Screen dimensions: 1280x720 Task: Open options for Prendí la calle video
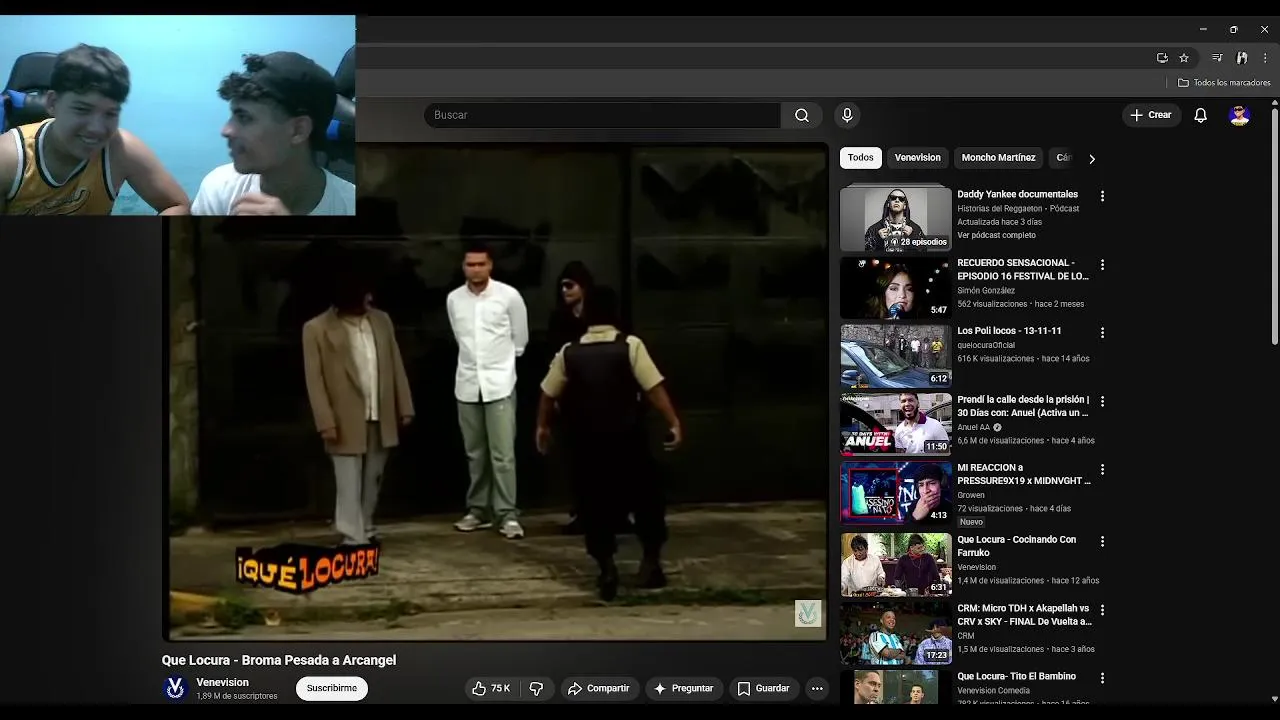click(x=1102, y=401)
